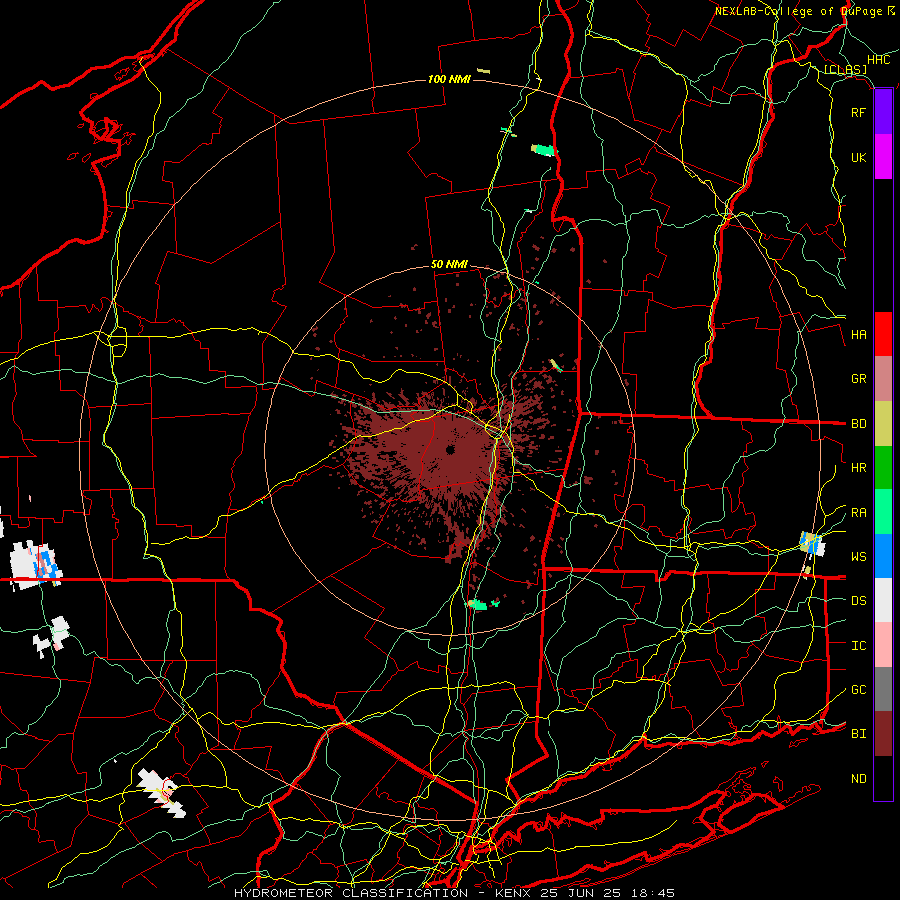The width and height of the screenshot is (900, 900).
Task: Select the BD yellow legend swatch
Action: pyautogui.click(x=883, y=424)
